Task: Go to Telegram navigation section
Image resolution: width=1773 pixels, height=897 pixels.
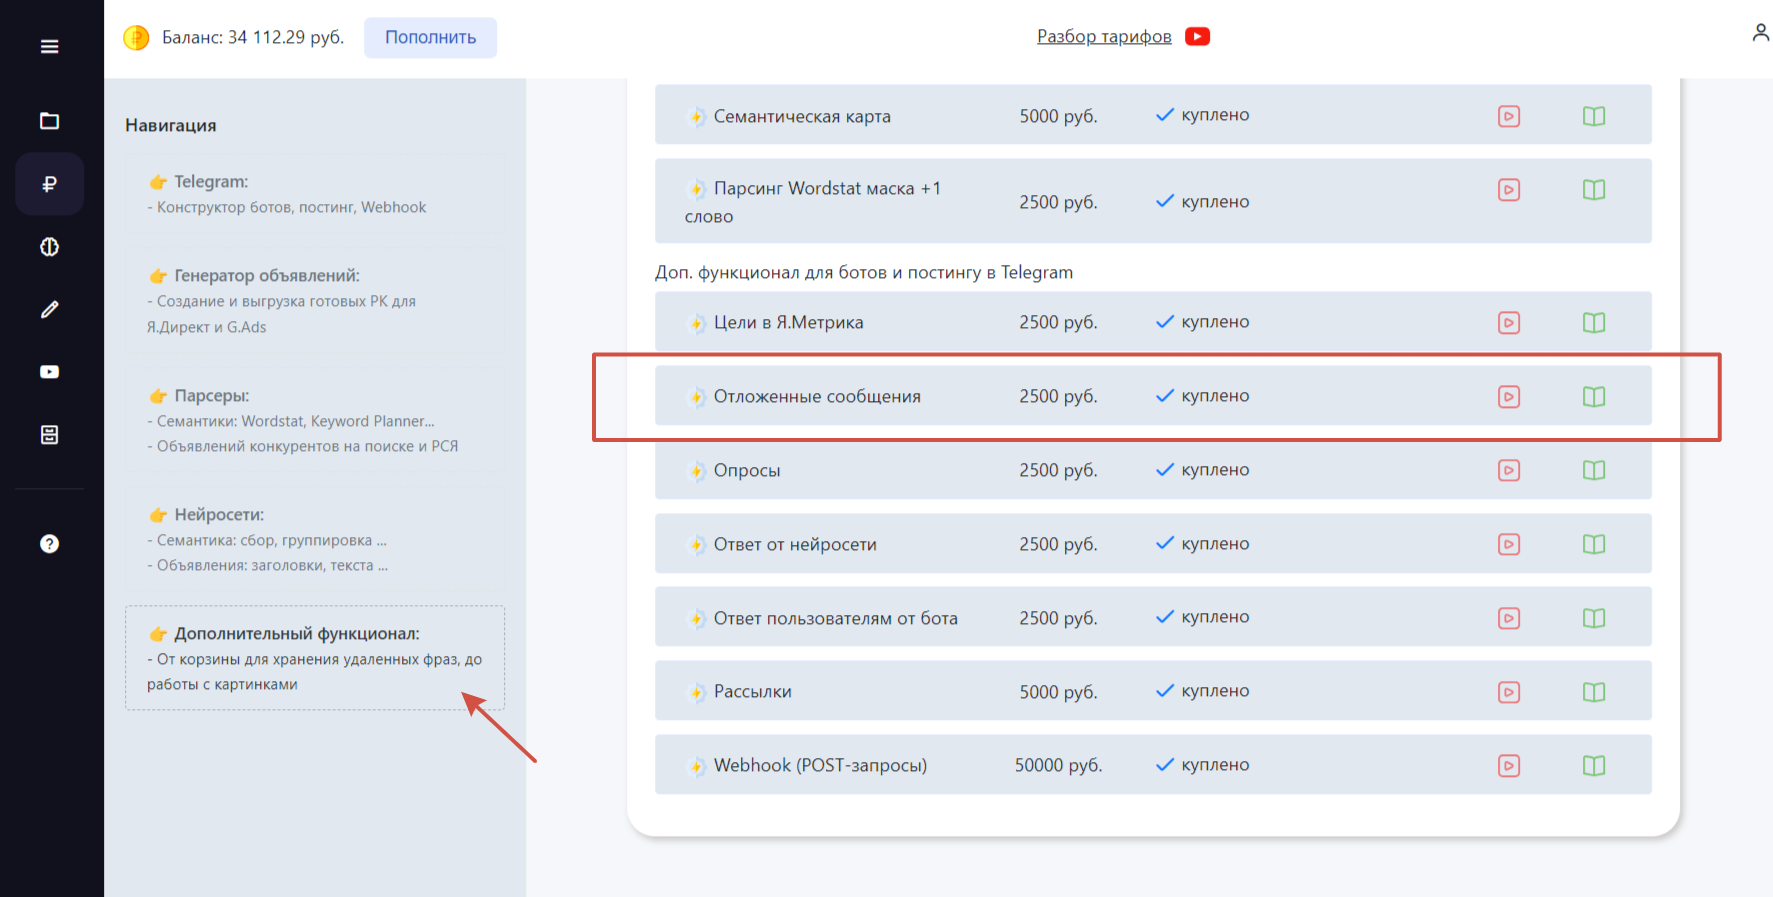Action: pos(315,194)
